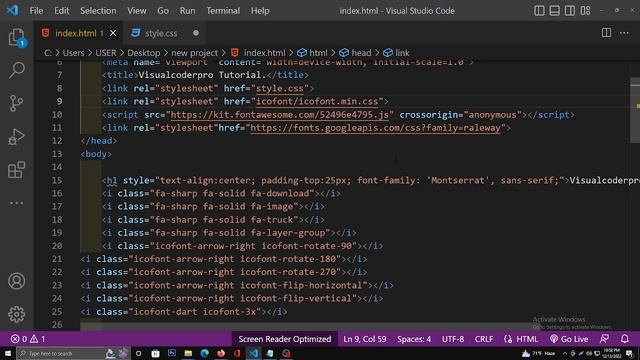Toggle secondary side bar layout icon

click(570, 11)
